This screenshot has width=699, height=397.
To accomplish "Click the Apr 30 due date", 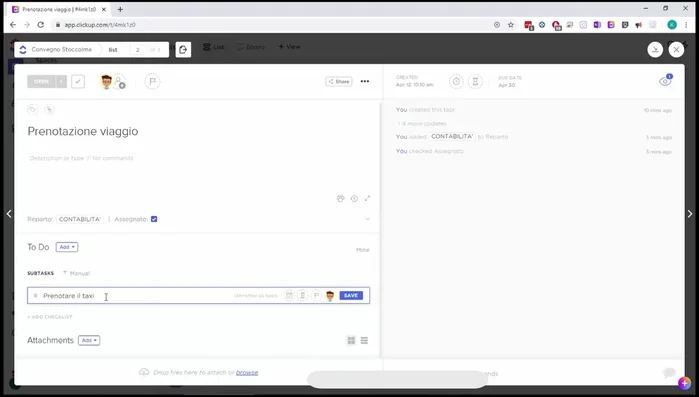I will click(506, 85).
